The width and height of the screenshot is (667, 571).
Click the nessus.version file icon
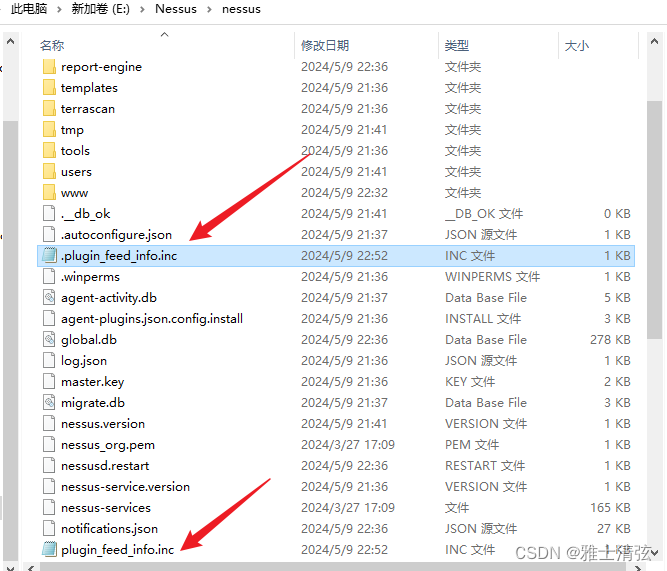tap(49, 424)
